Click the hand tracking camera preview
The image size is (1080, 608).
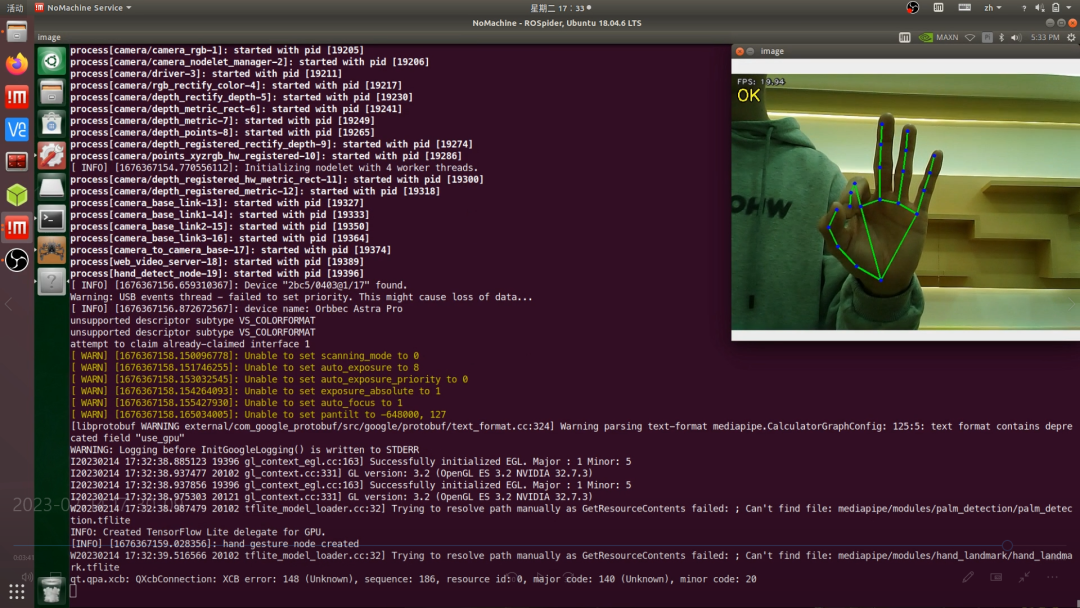pos(905,200)
